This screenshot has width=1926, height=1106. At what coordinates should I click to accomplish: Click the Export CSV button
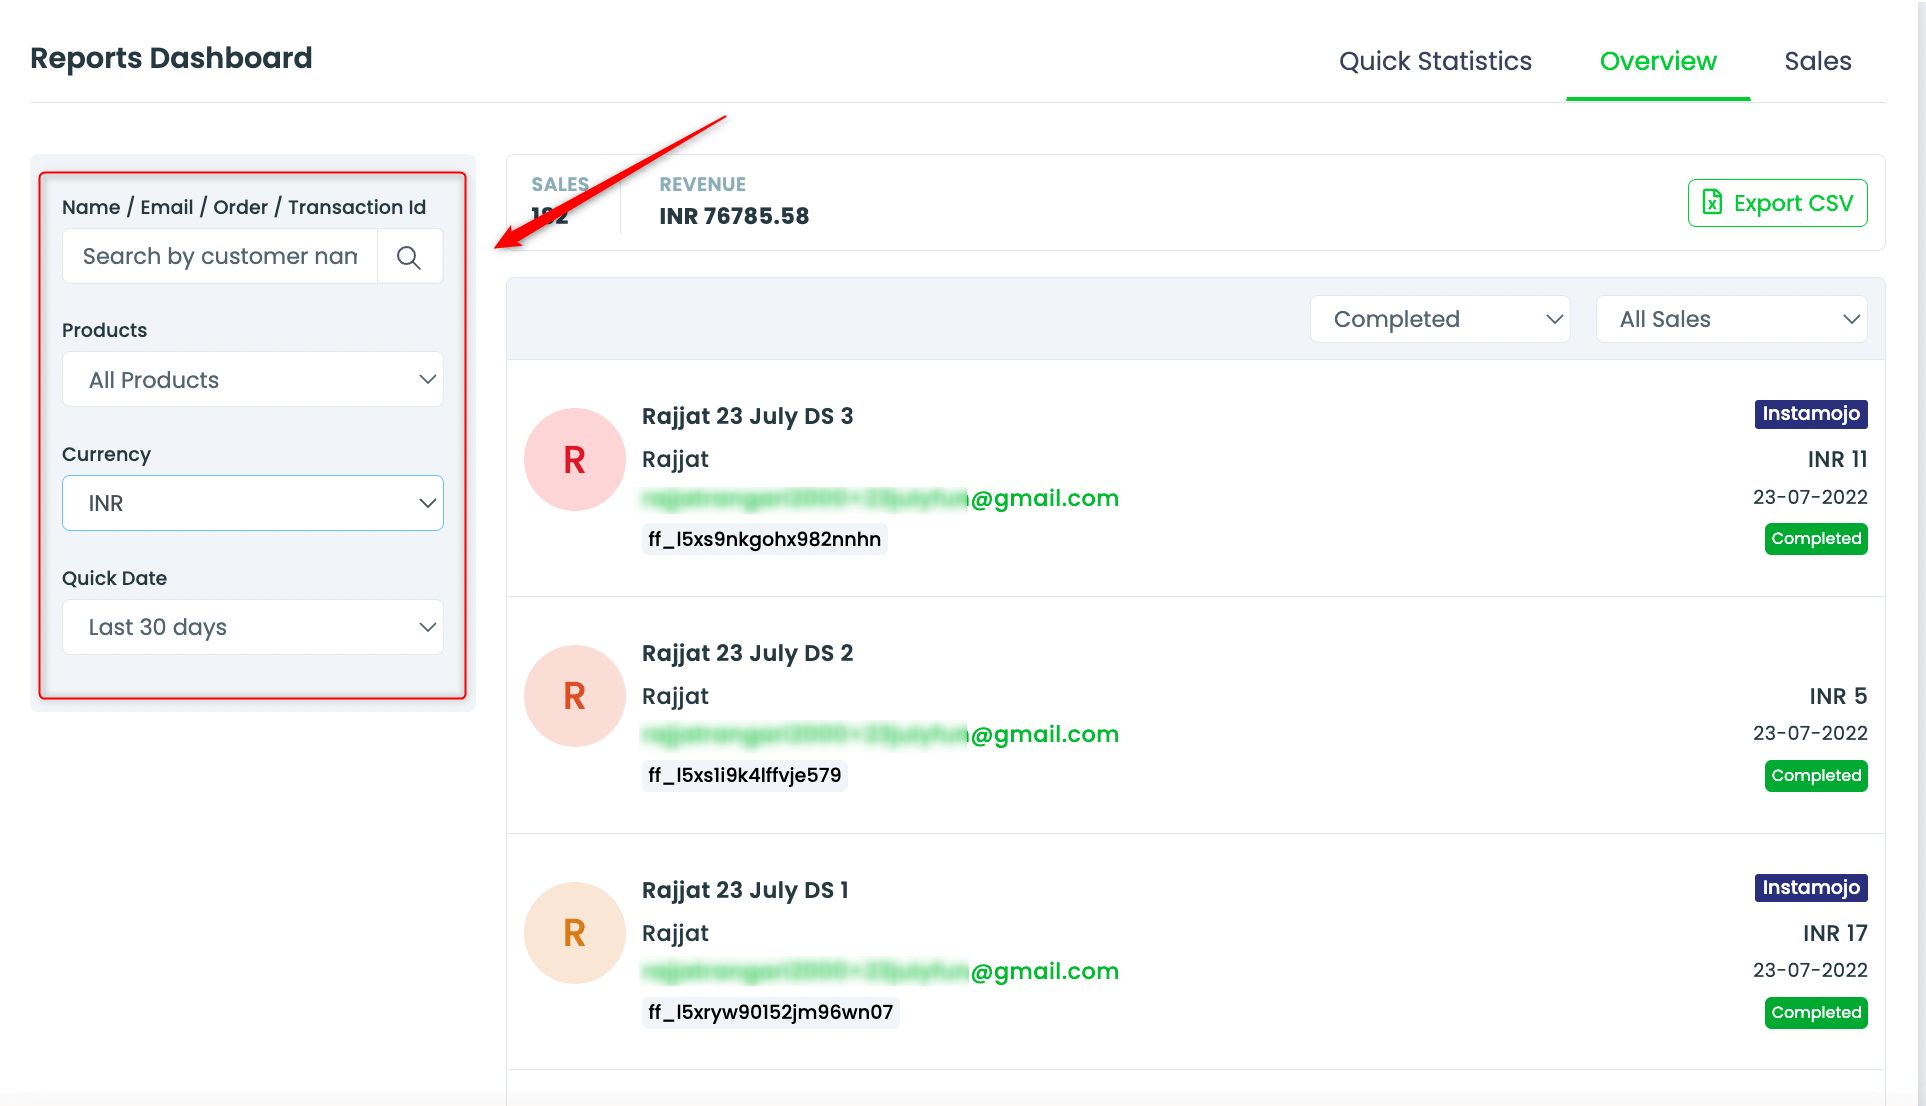click(x=1777, y=203)
